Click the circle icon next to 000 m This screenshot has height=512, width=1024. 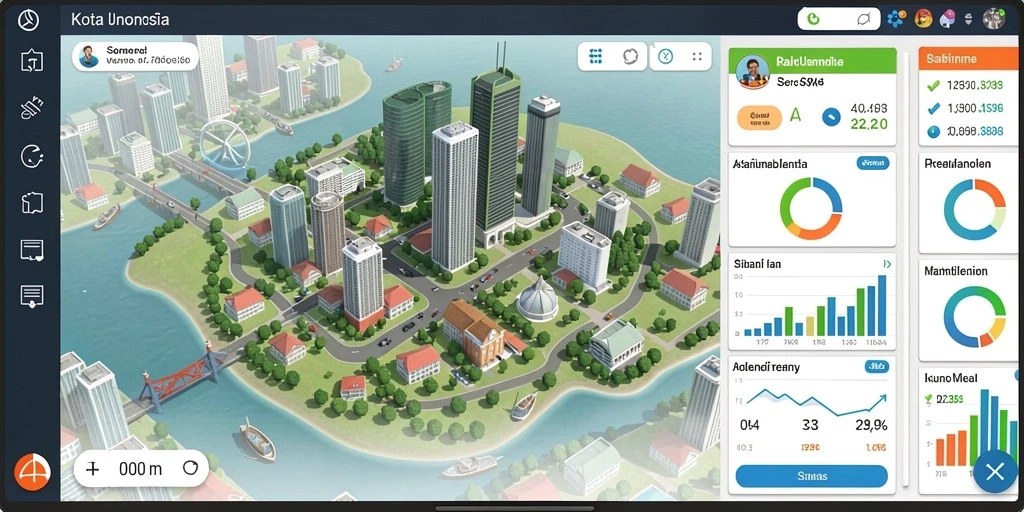point(190,468)
